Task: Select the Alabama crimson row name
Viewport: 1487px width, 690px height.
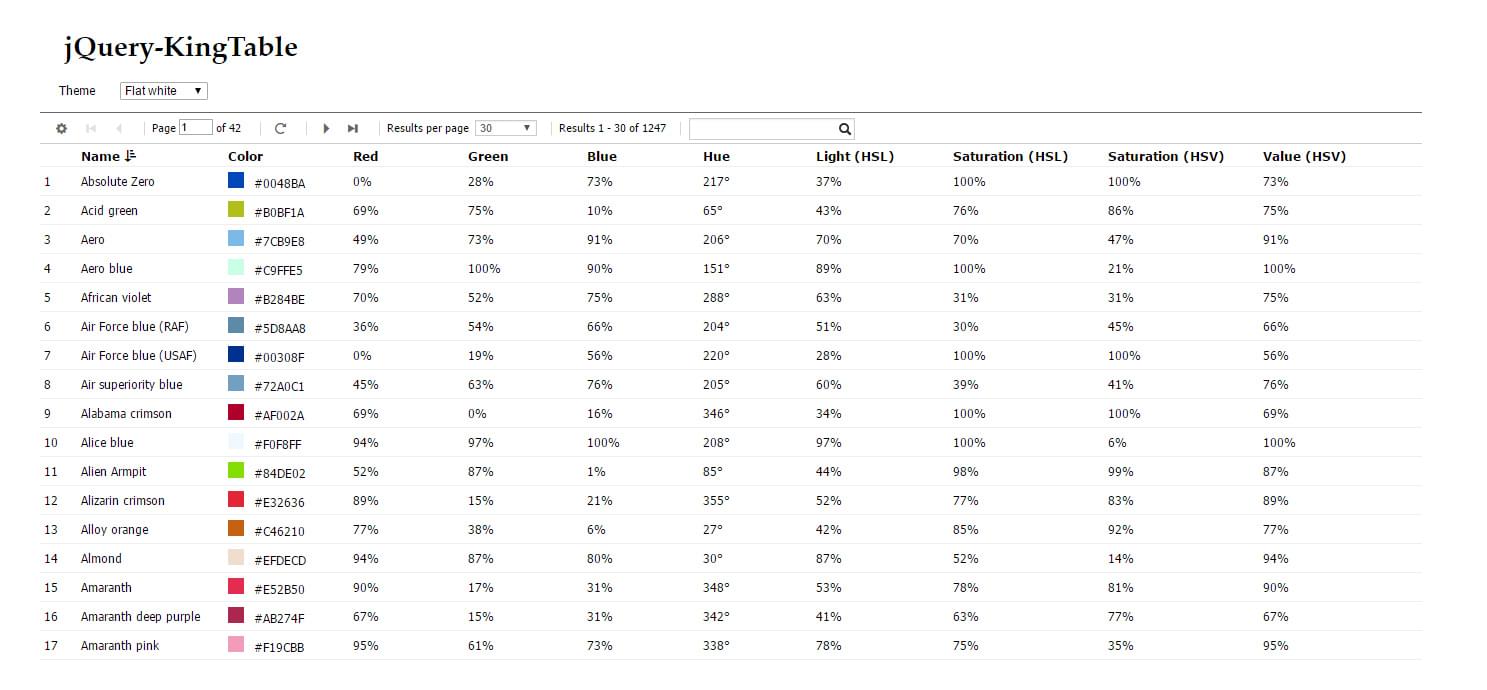Action: coord(126,413)
